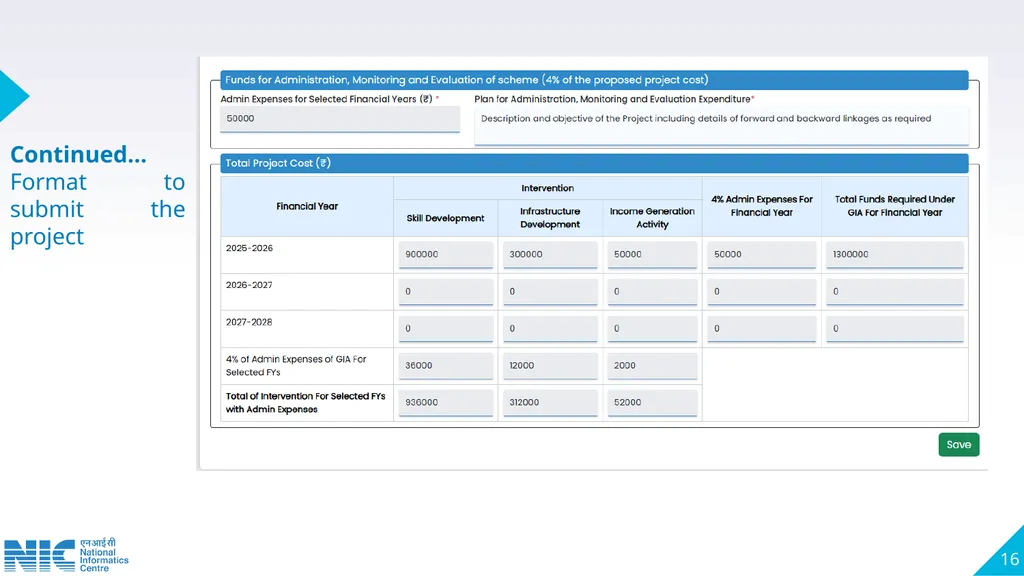1024x576 pixels.
Task: Select 2025-2026 Infrastructure Development field with 300000
Action: [x=550, y=255]
